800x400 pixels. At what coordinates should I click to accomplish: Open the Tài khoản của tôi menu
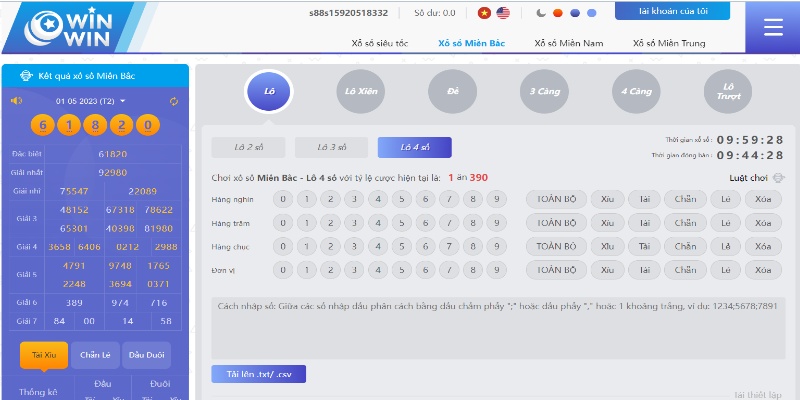pyautogui.click(x=671, y=11)
